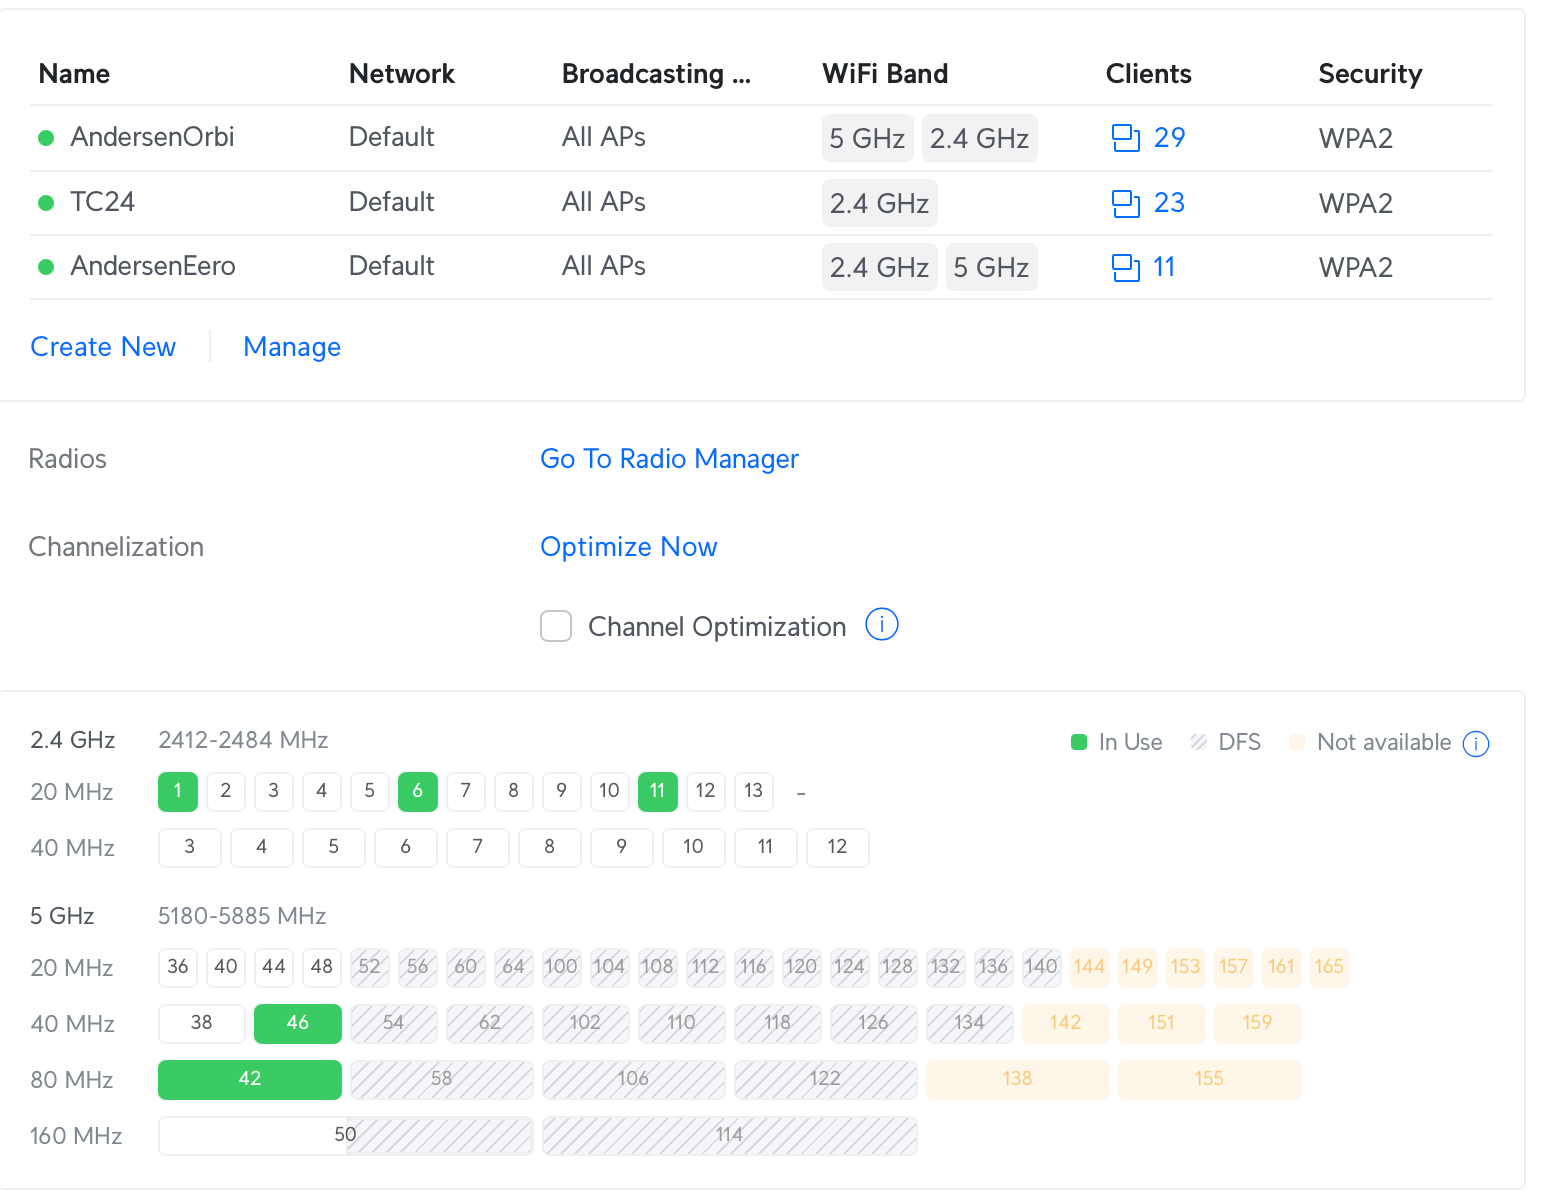Open Channel Optimization info icon
1542x1194 pixels.
881,625
